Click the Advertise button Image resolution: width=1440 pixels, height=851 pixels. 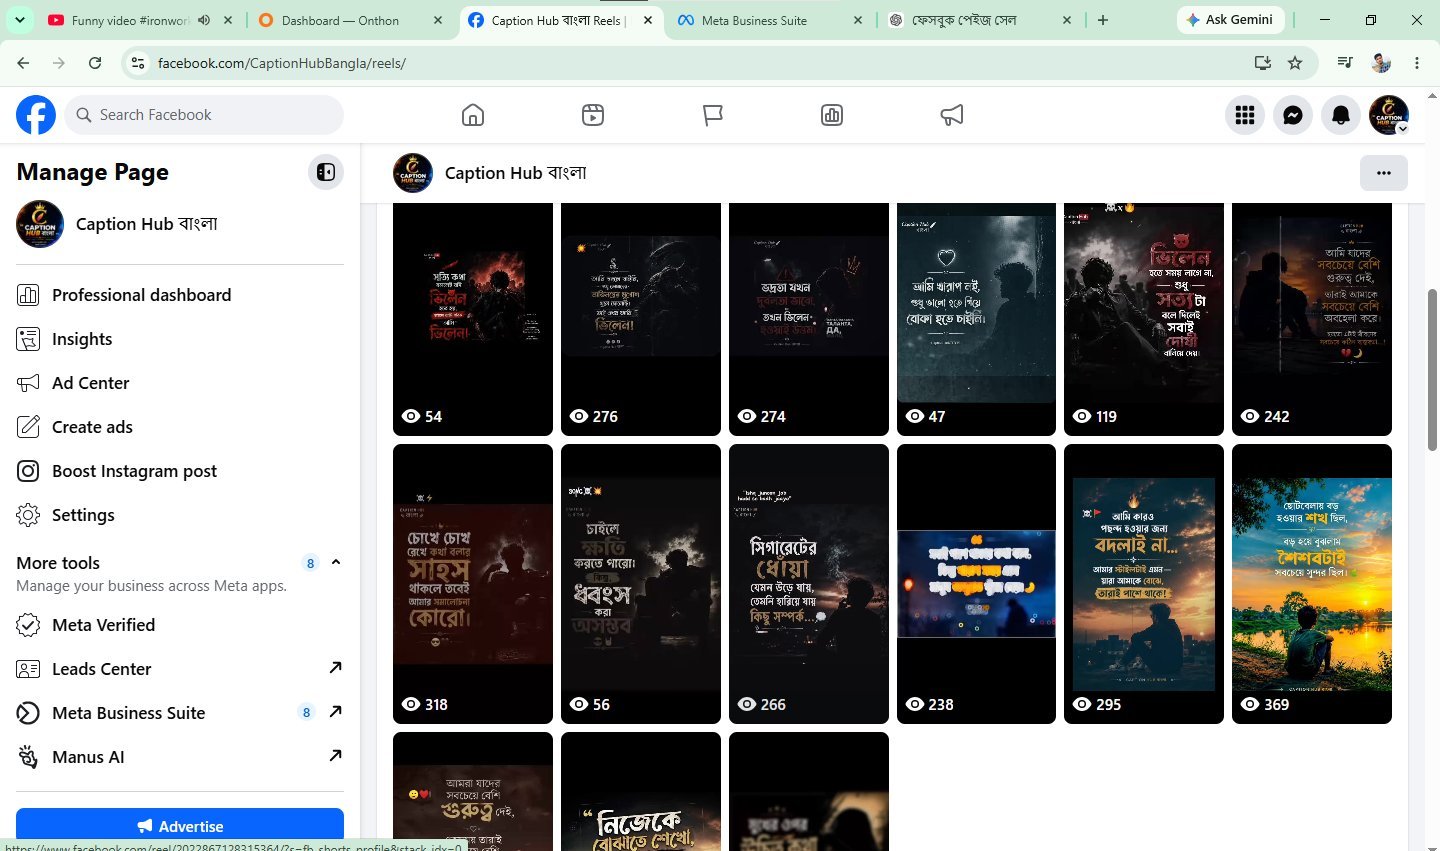coord(180,826)
